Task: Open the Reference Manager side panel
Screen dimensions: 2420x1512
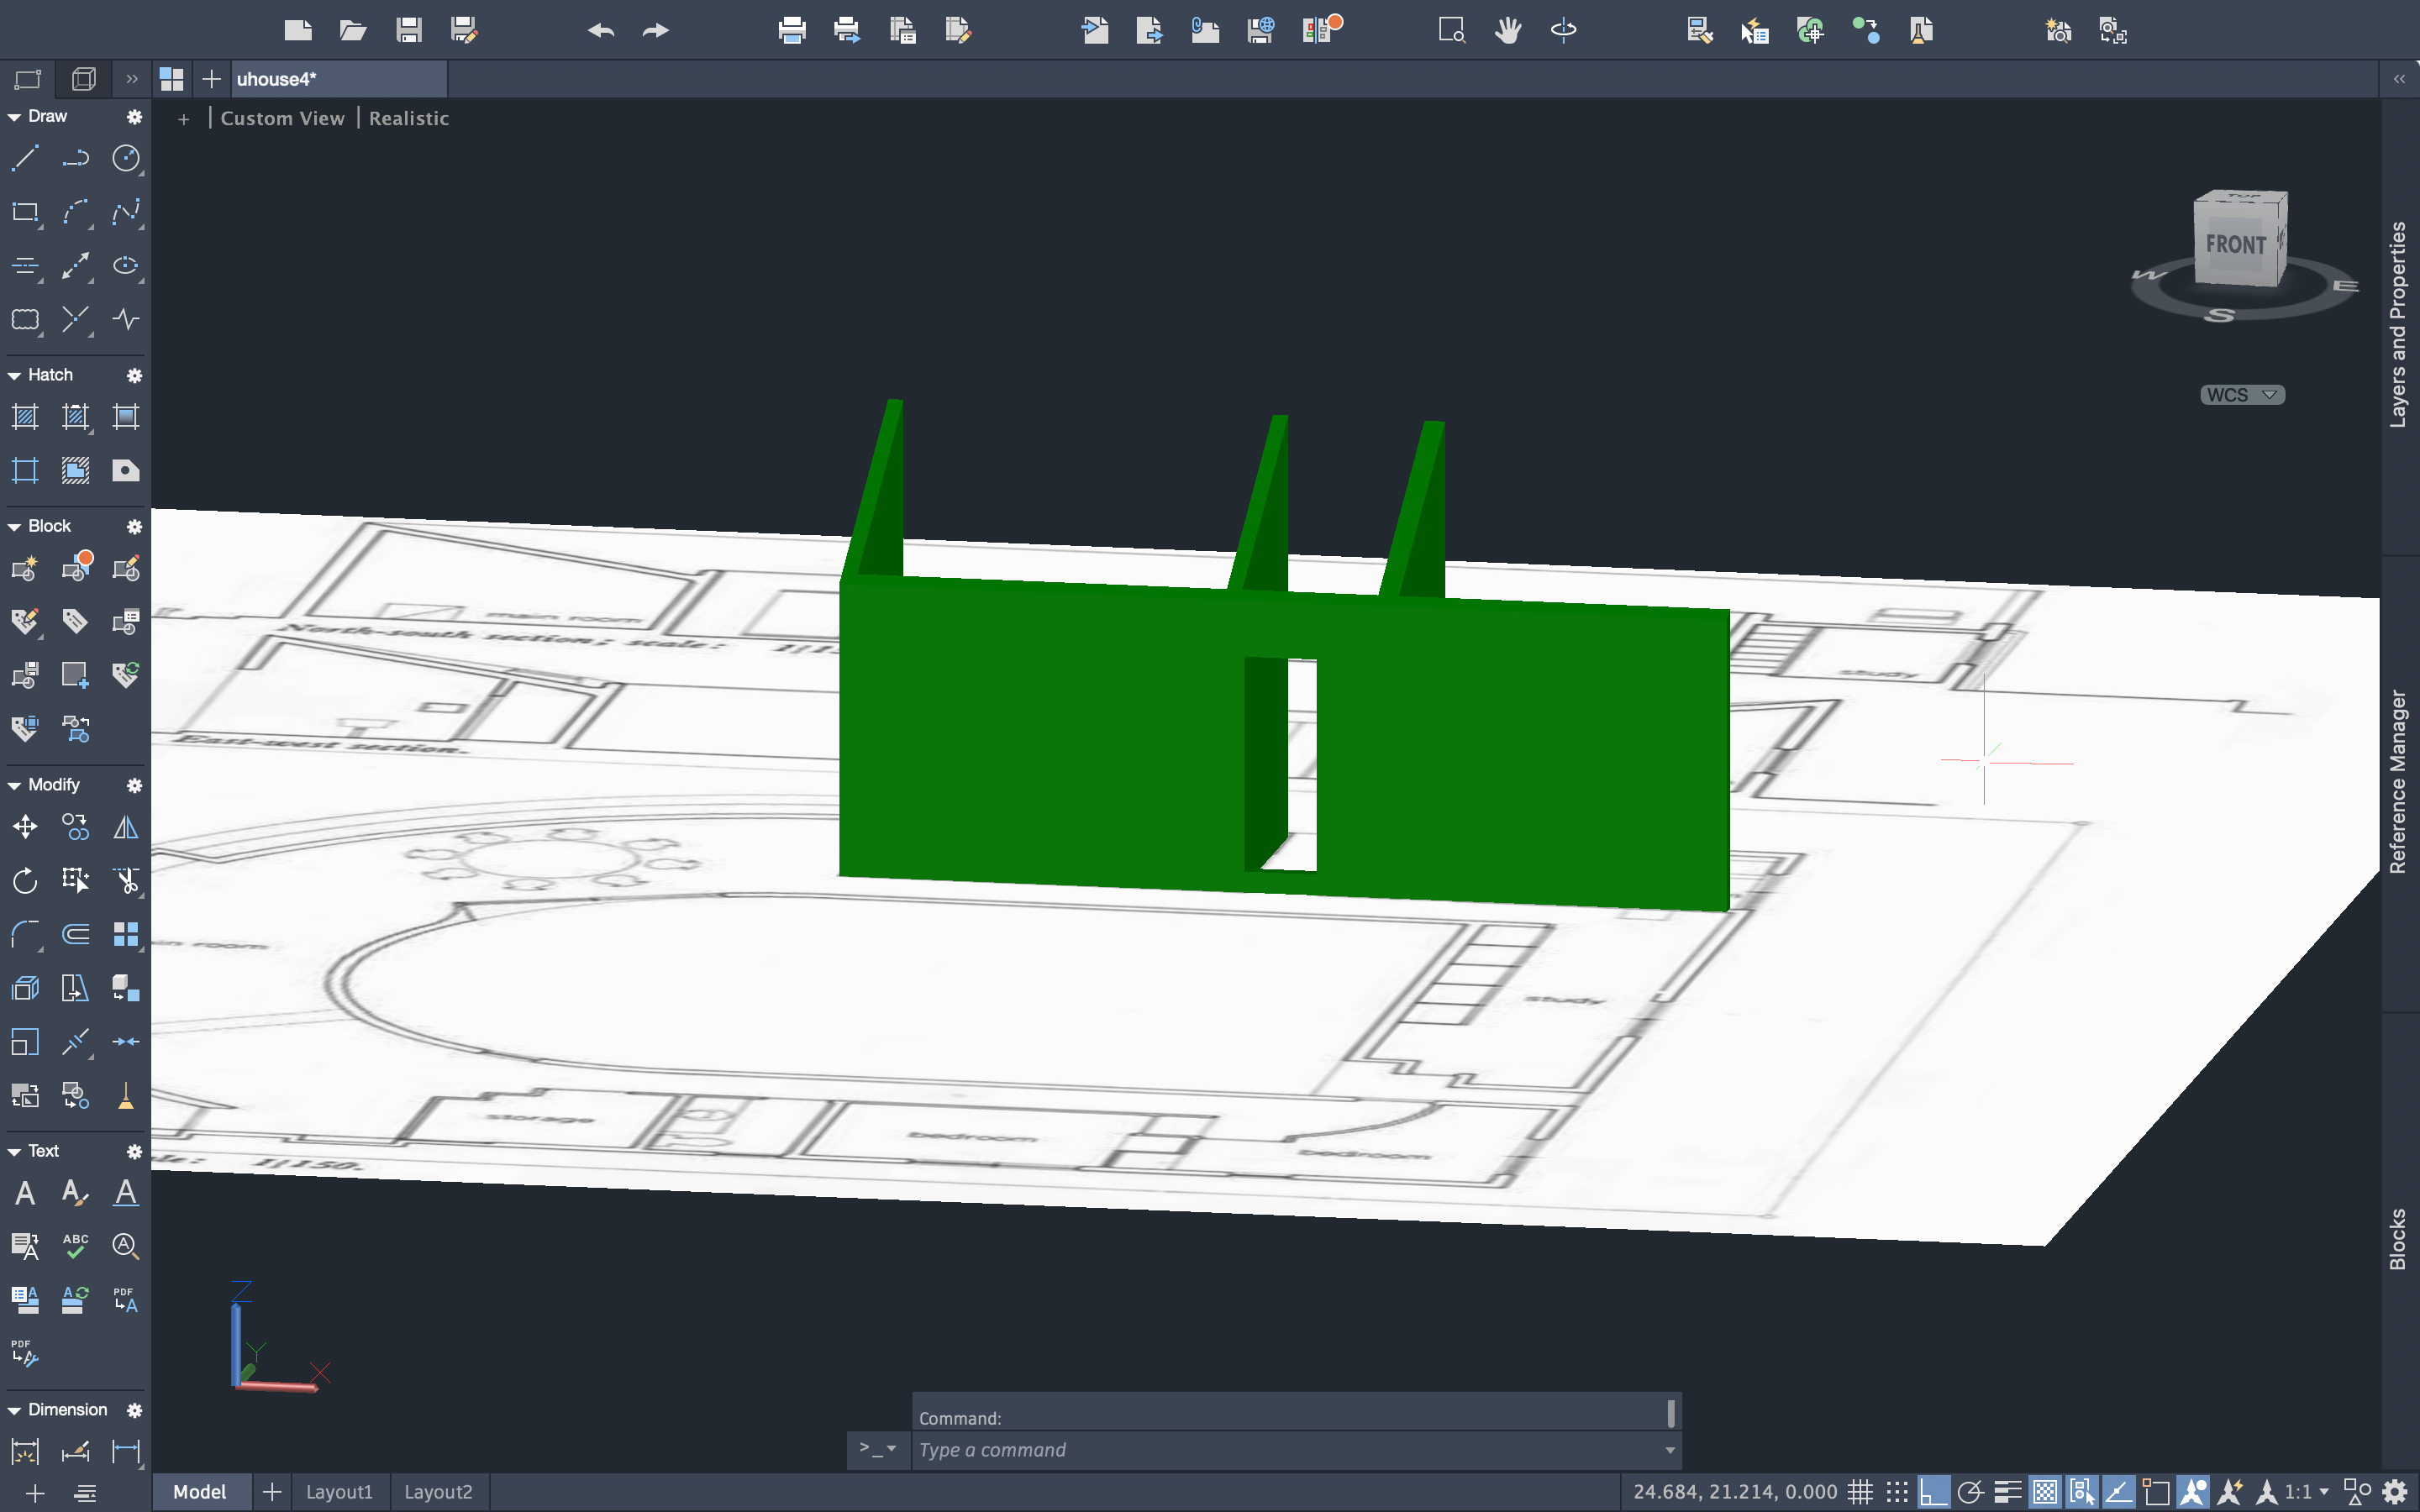Action: point(2398,781)
